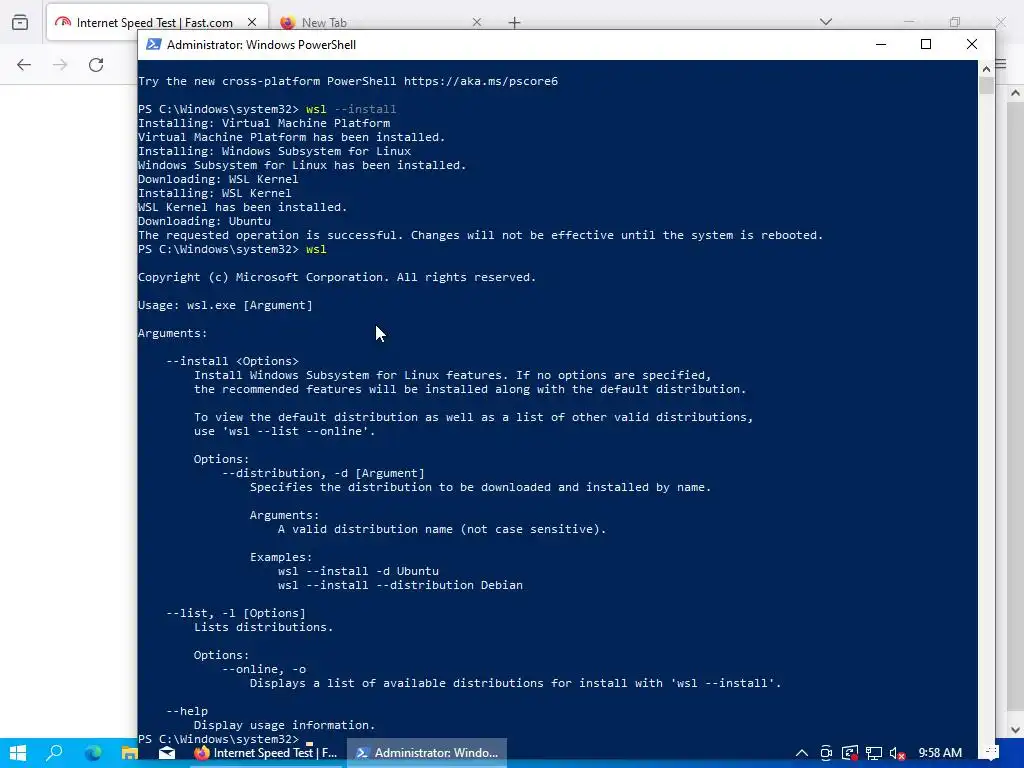Click 'WSL Kernel has been installed.' line
This screenshot has height=768, width=1024.
(x=242, y=208)
